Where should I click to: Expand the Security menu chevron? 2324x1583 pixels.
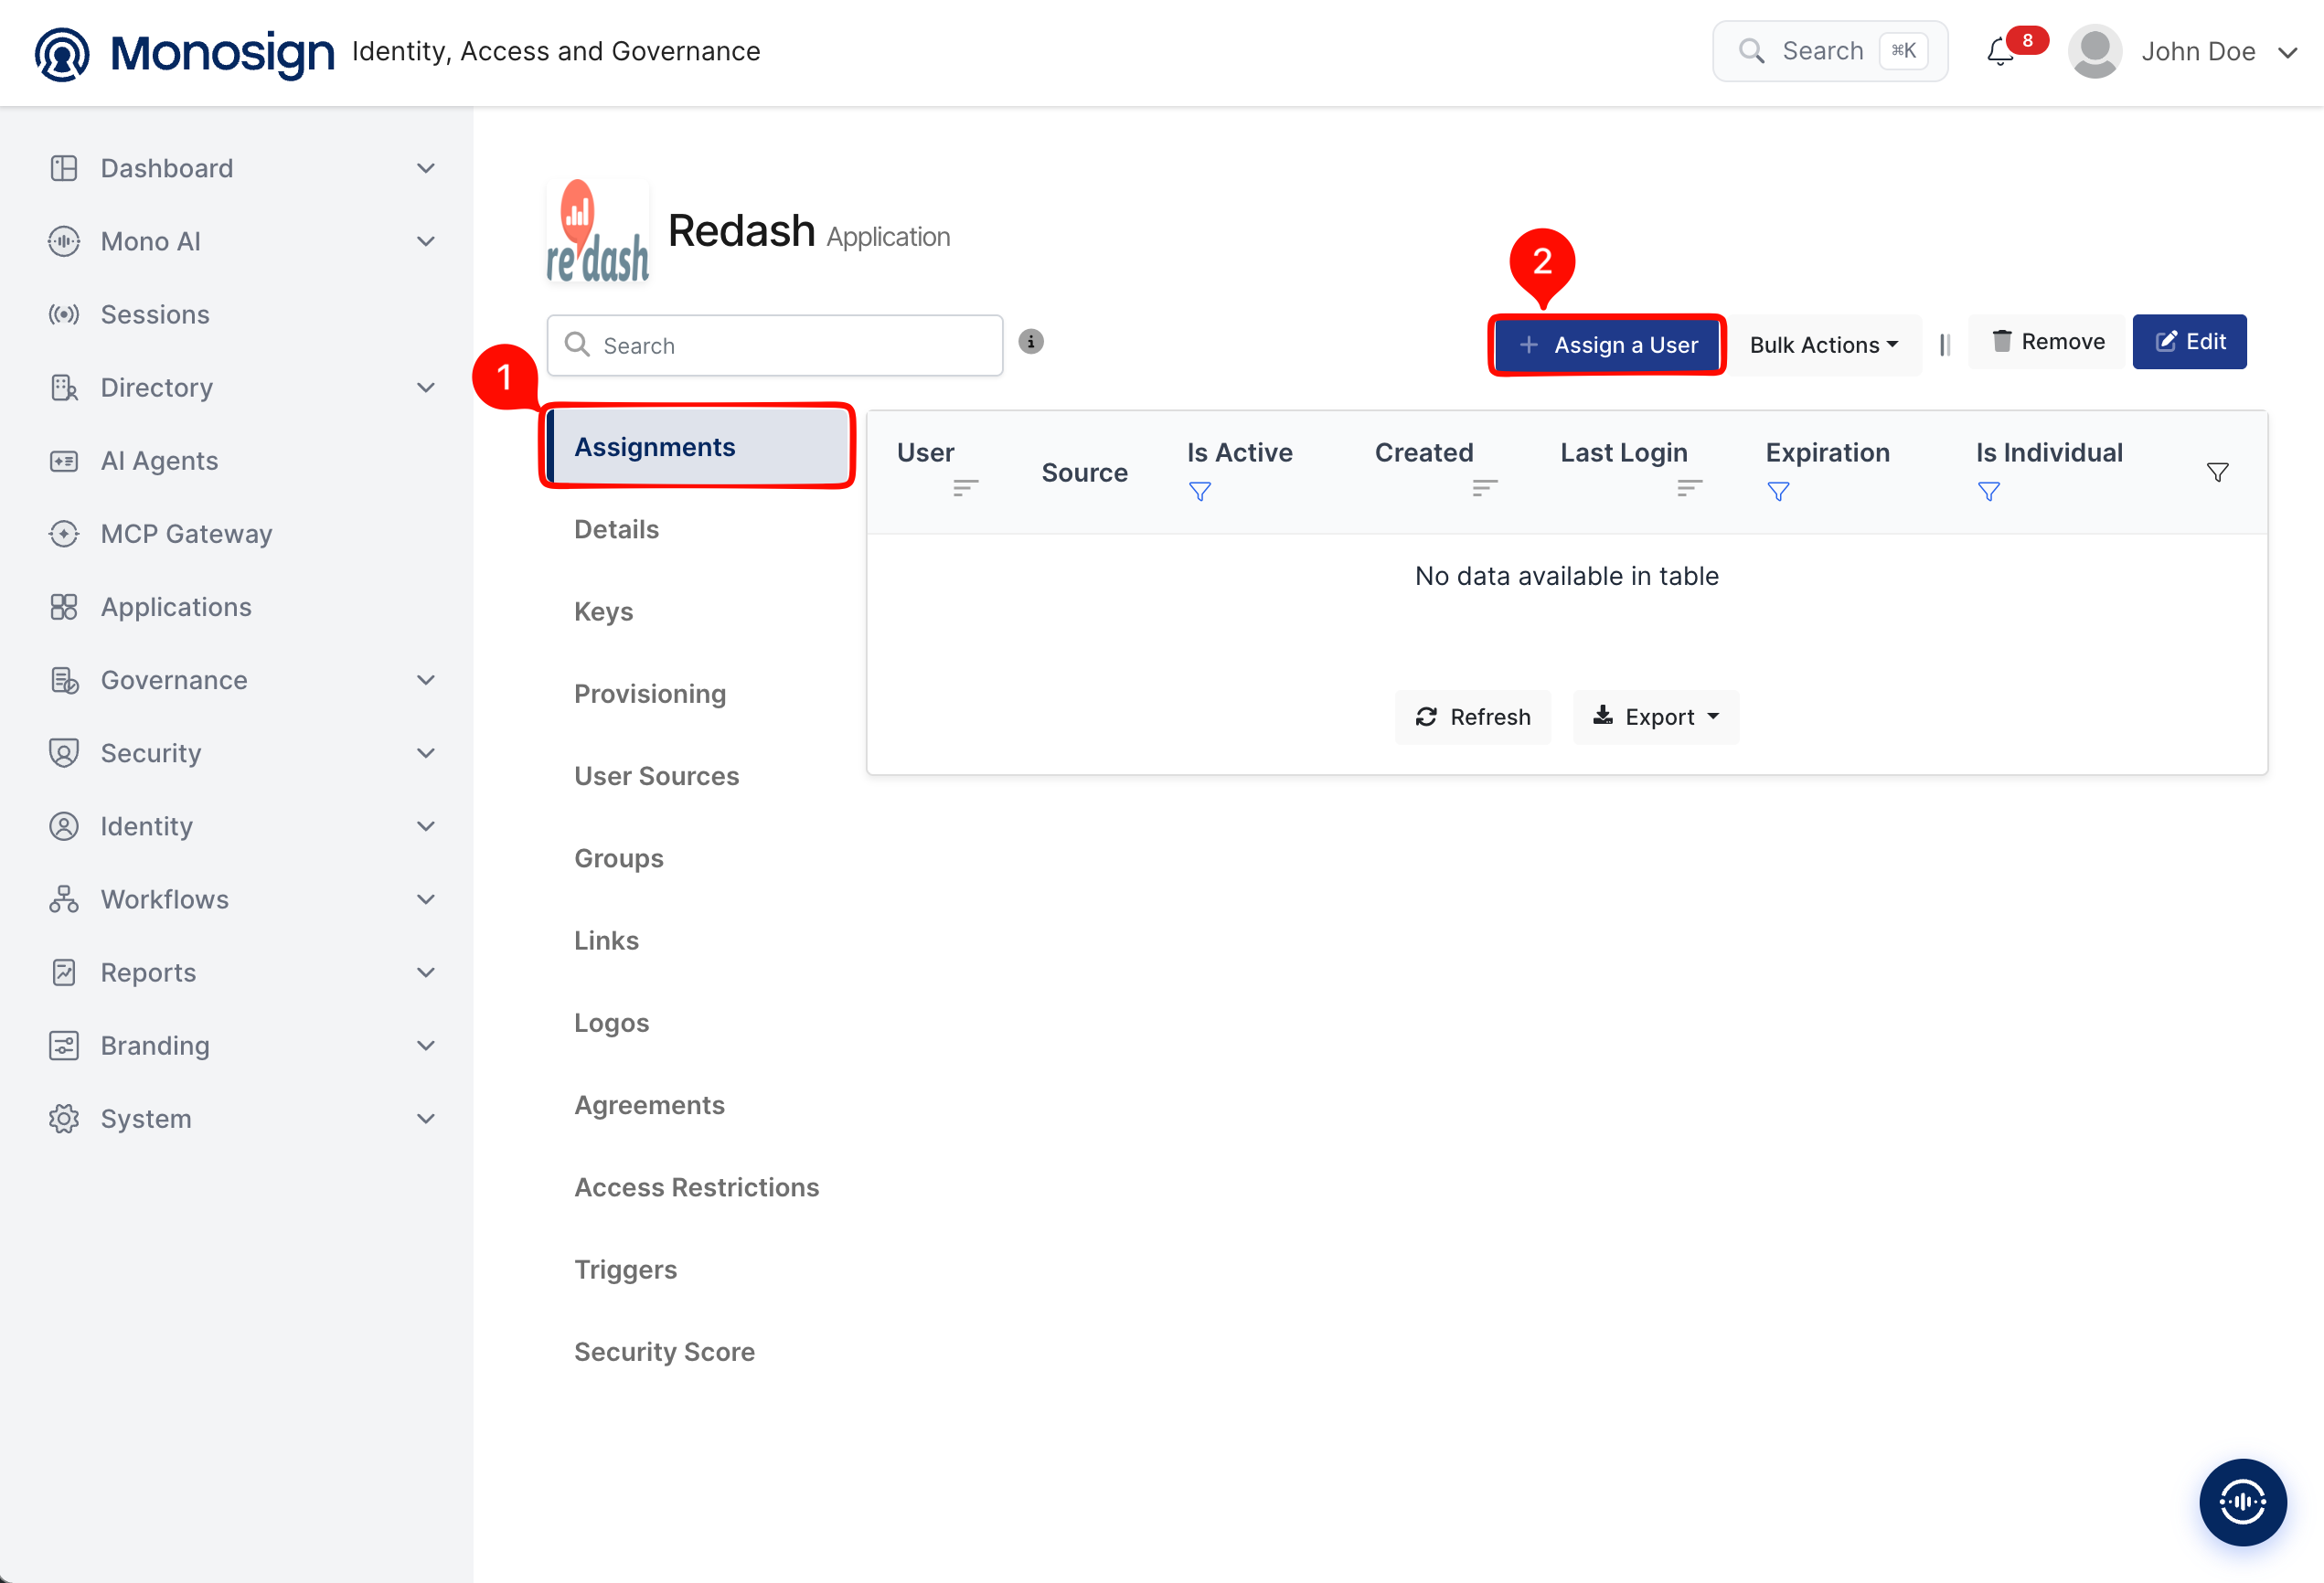pyautogui.click(x=425, y=753)
